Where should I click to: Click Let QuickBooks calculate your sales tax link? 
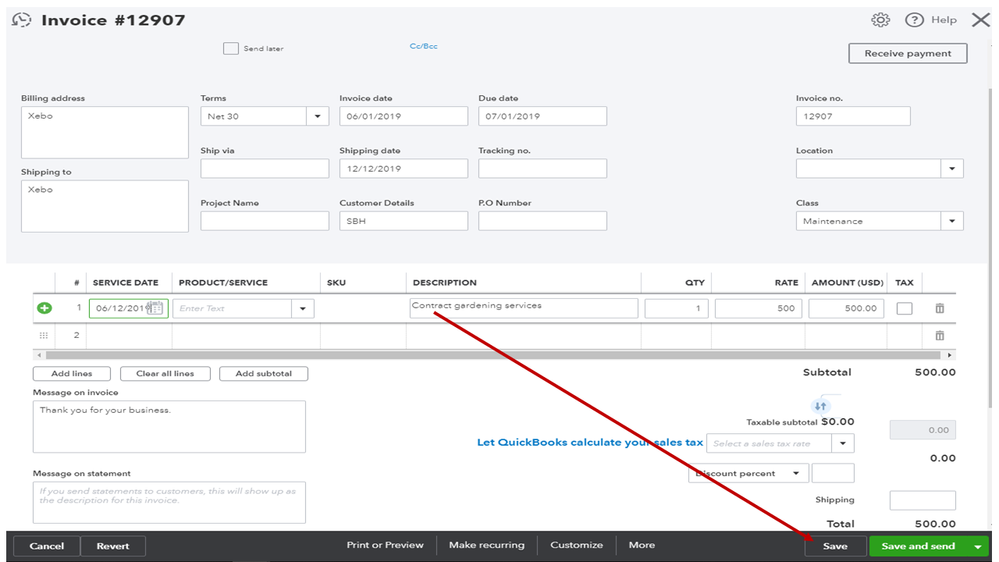pos(590,442)
